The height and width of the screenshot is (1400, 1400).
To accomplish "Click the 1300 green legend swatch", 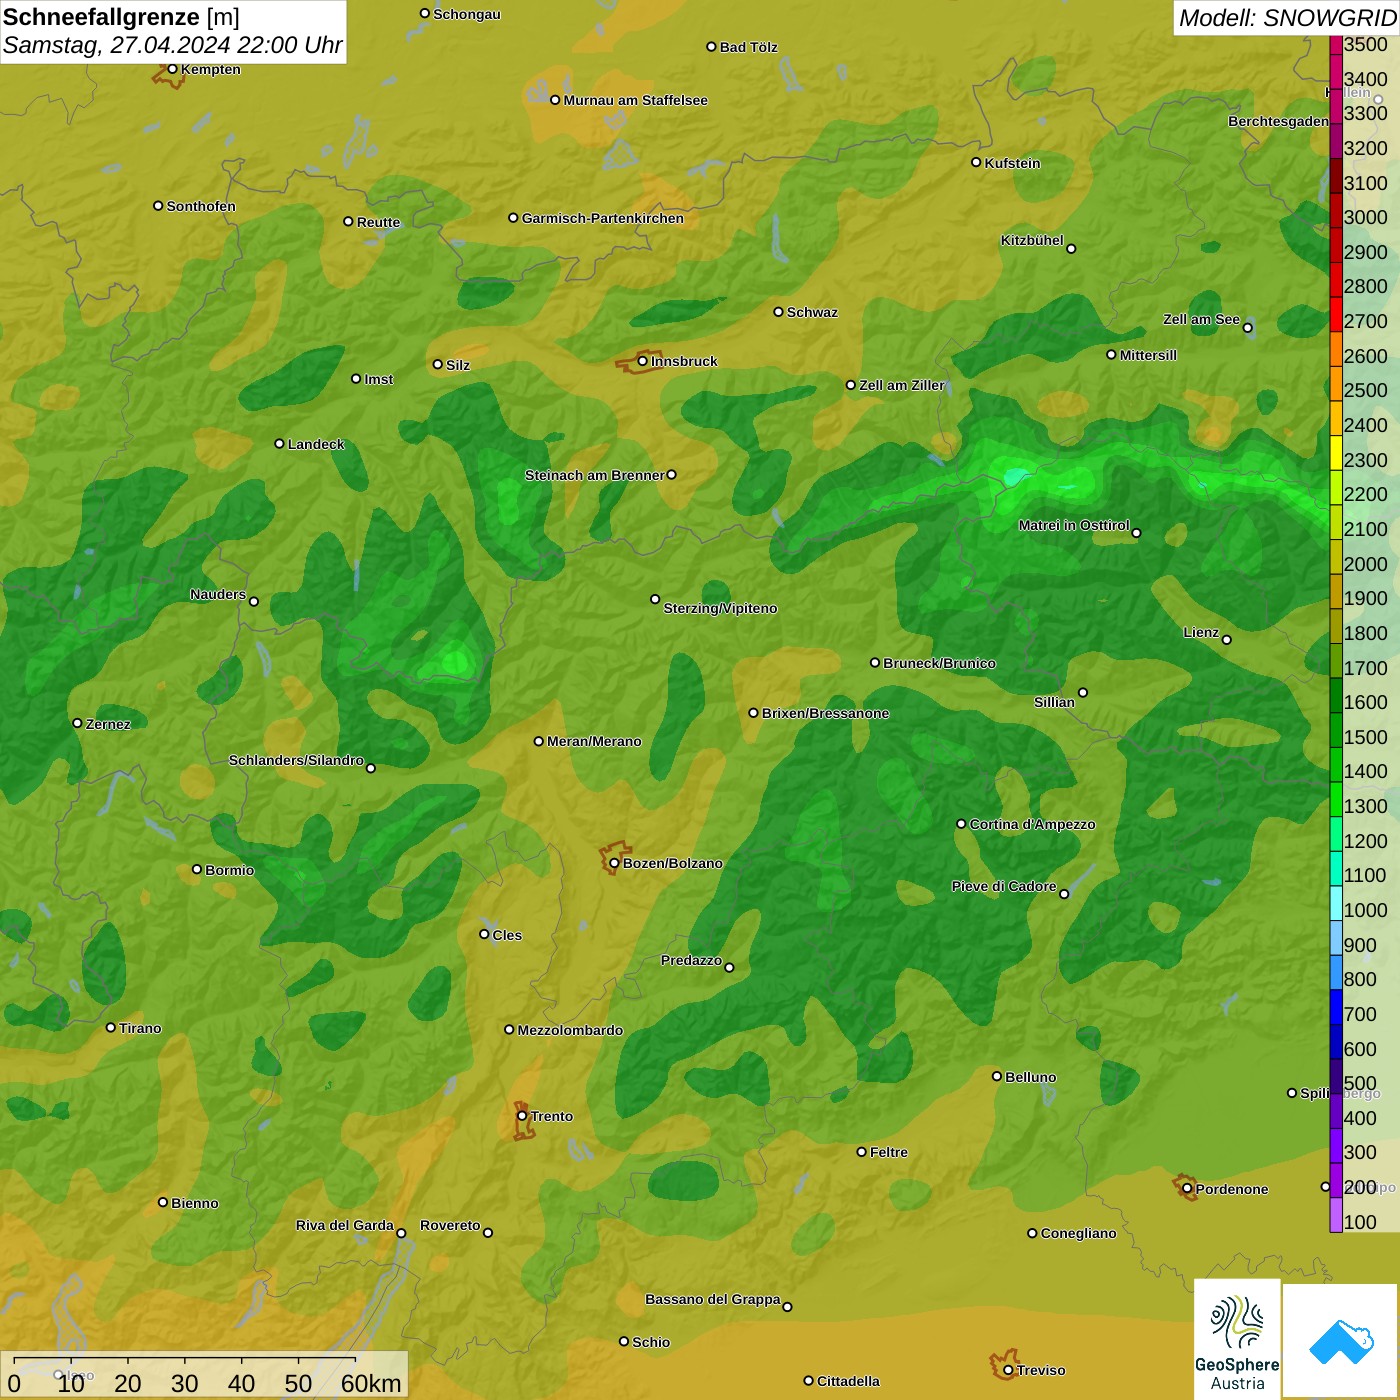I will 1335,799.
